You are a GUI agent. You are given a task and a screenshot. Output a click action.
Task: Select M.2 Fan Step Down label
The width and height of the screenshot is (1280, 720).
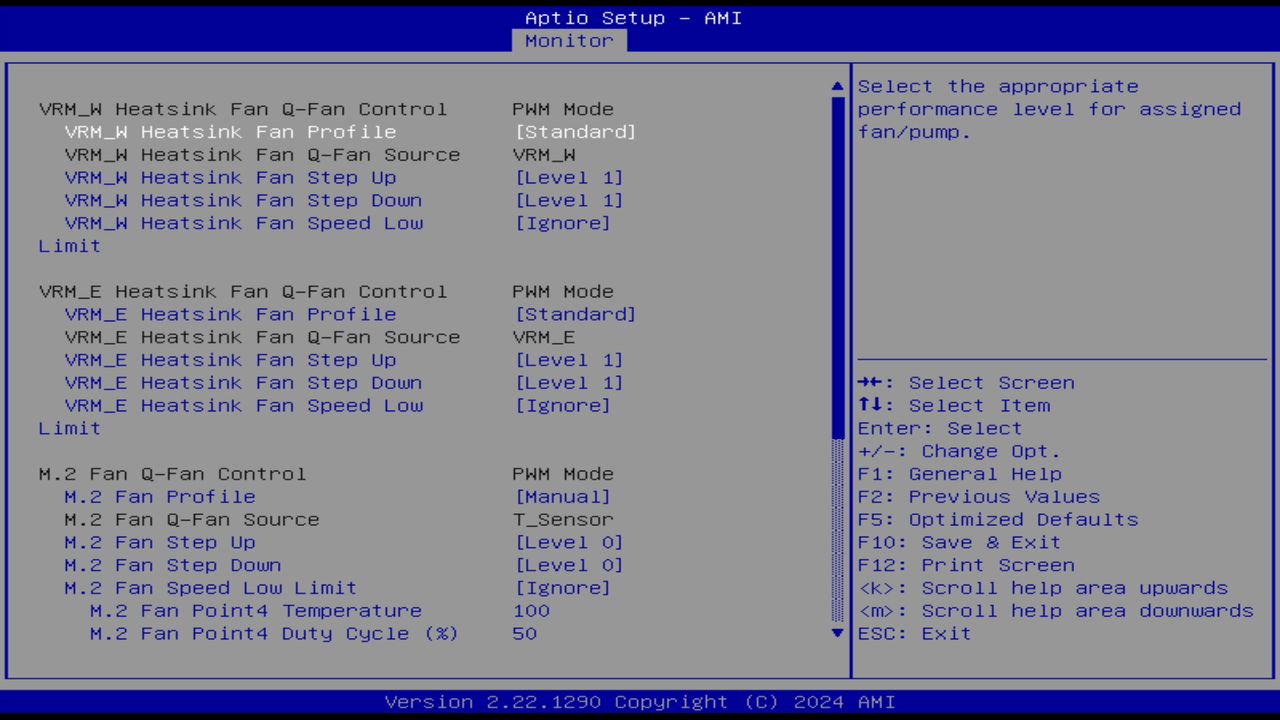[x=173, y=566]
